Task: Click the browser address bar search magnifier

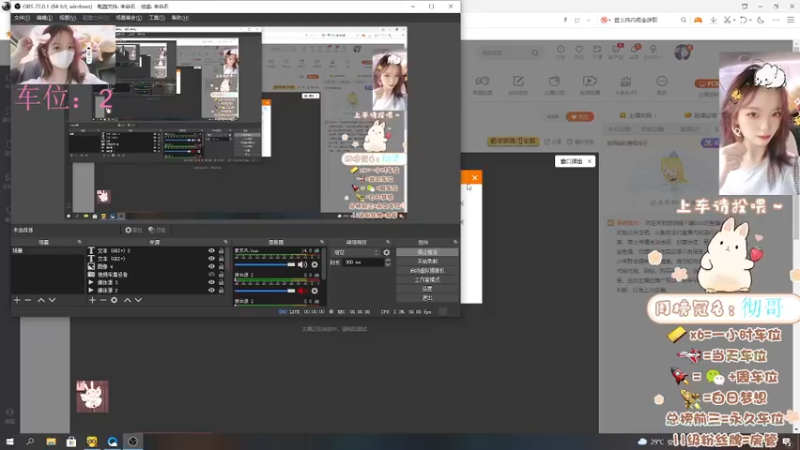Action: pyautogui.click(x=683, y=20)
